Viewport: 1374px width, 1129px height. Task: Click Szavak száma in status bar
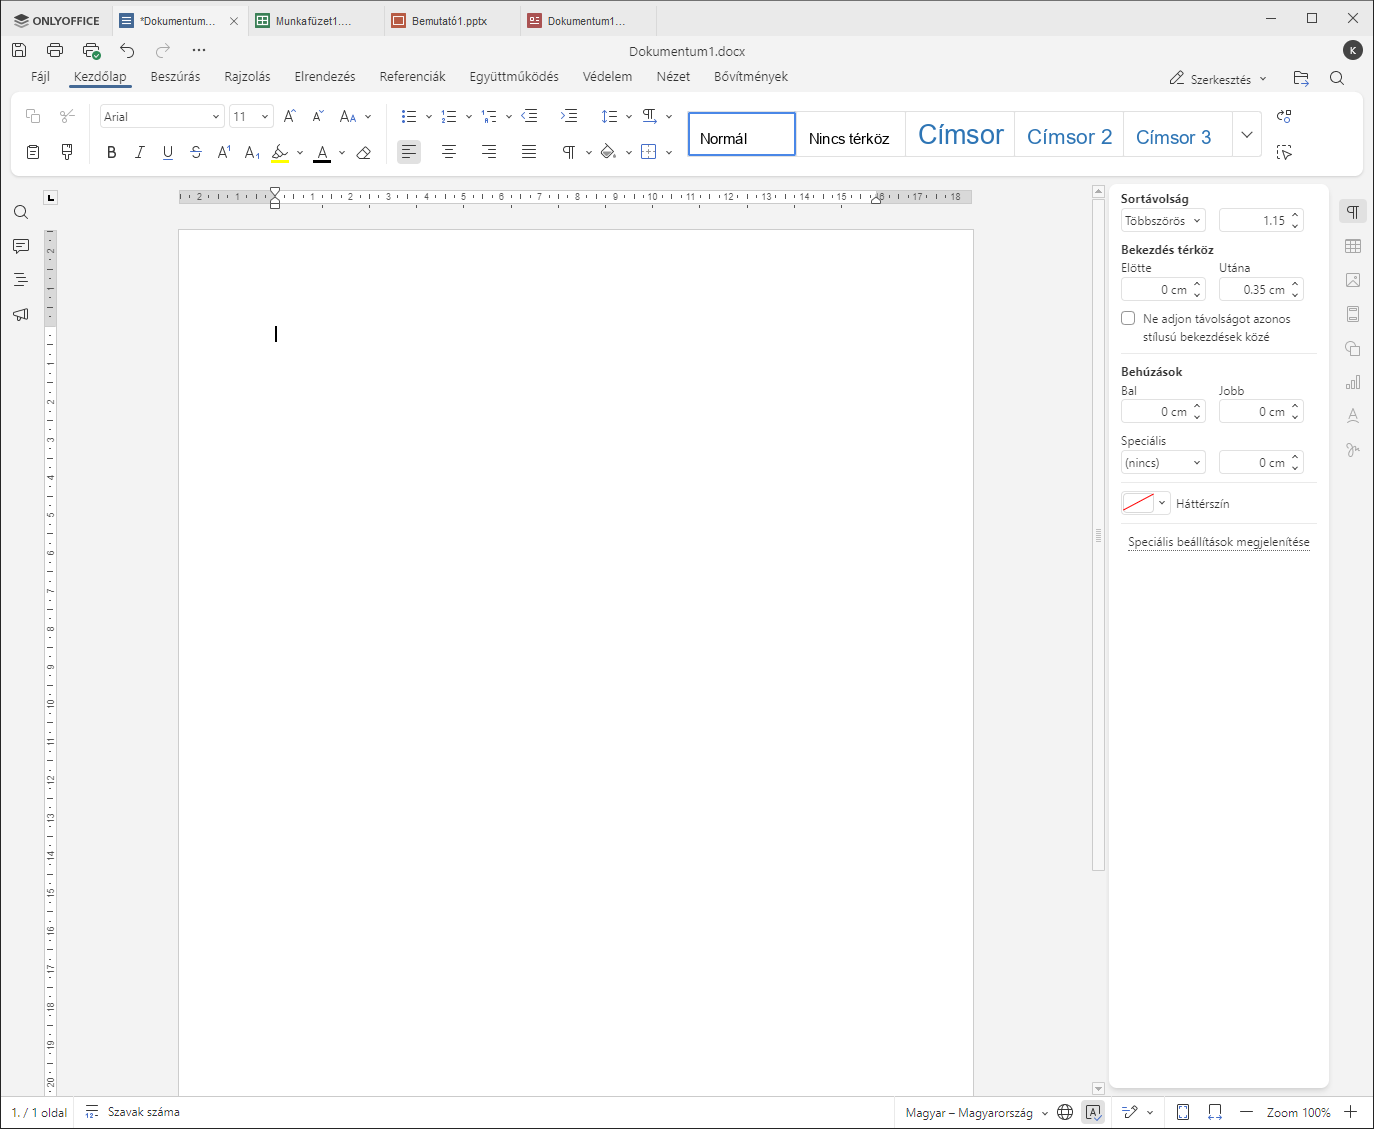coord(133,1112)
